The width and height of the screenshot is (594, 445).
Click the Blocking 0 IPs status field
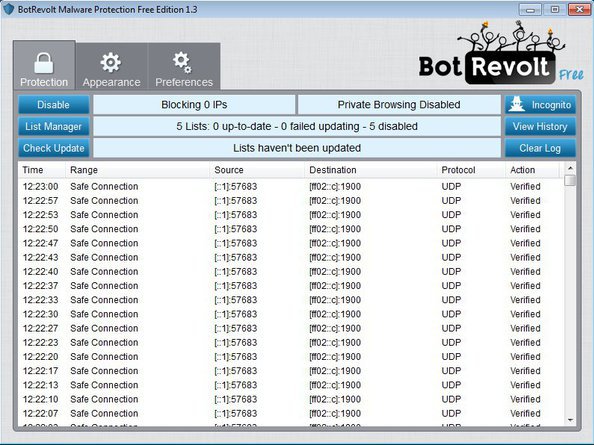194,105
